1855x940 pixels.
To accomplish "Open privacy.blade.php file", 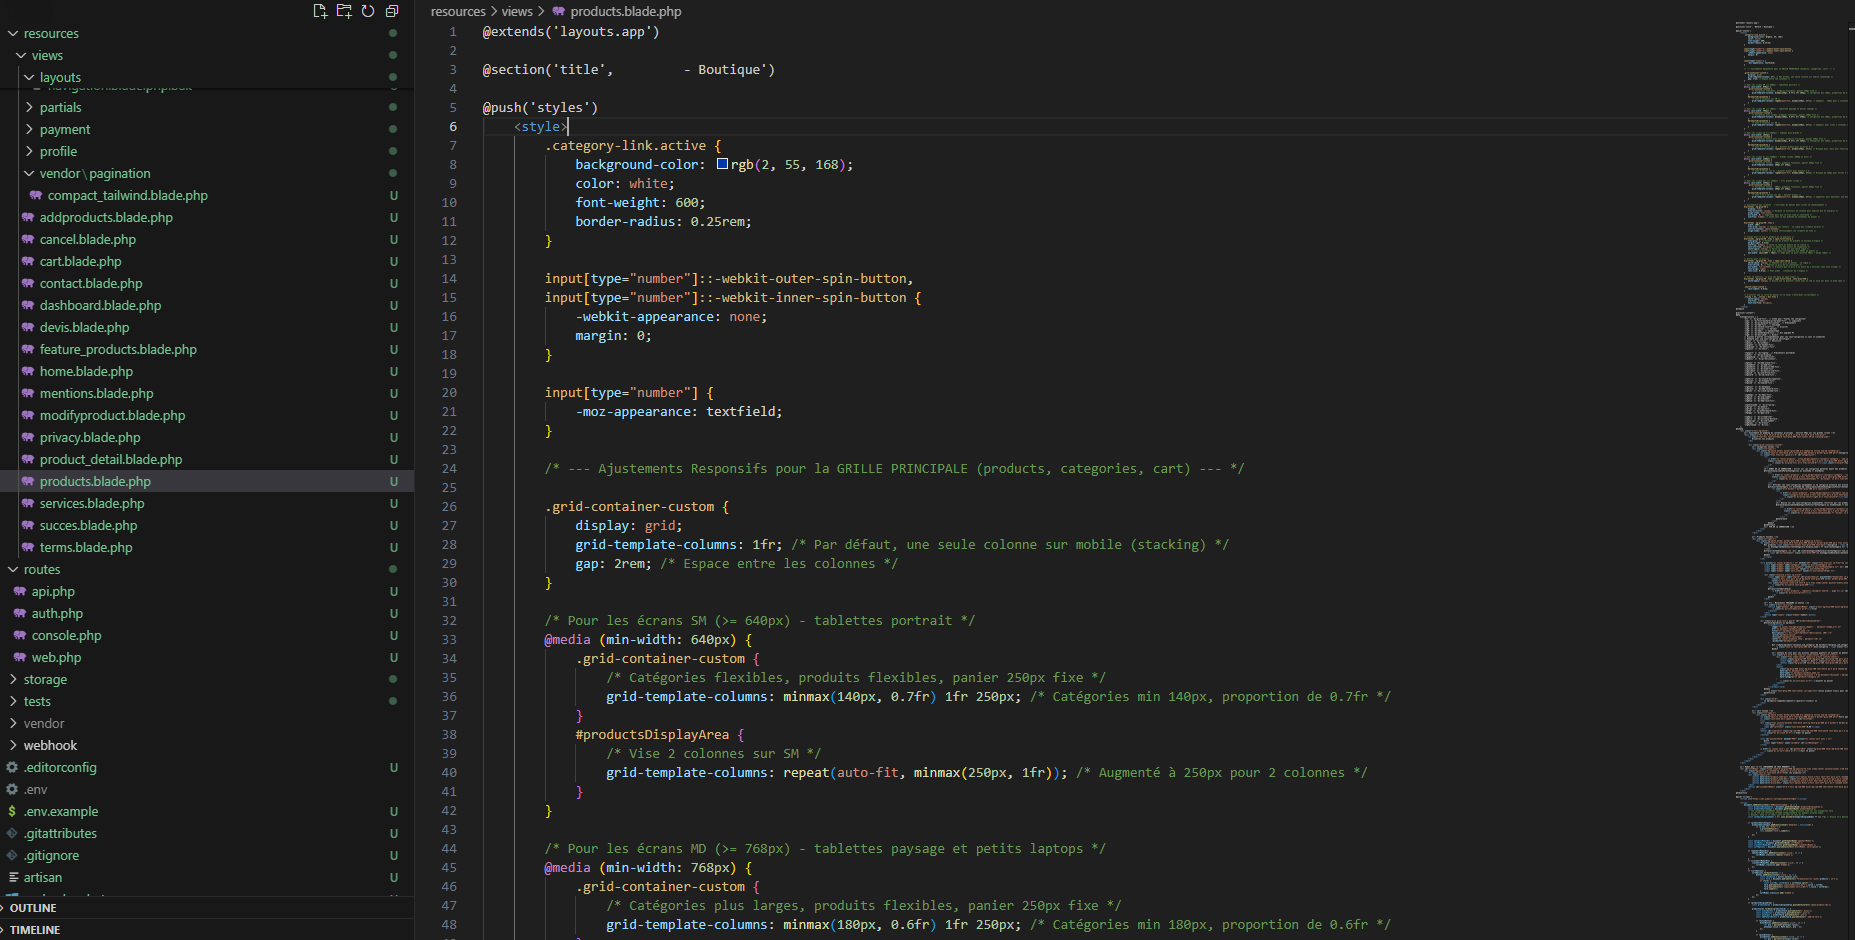I will [x=206, y=437].
